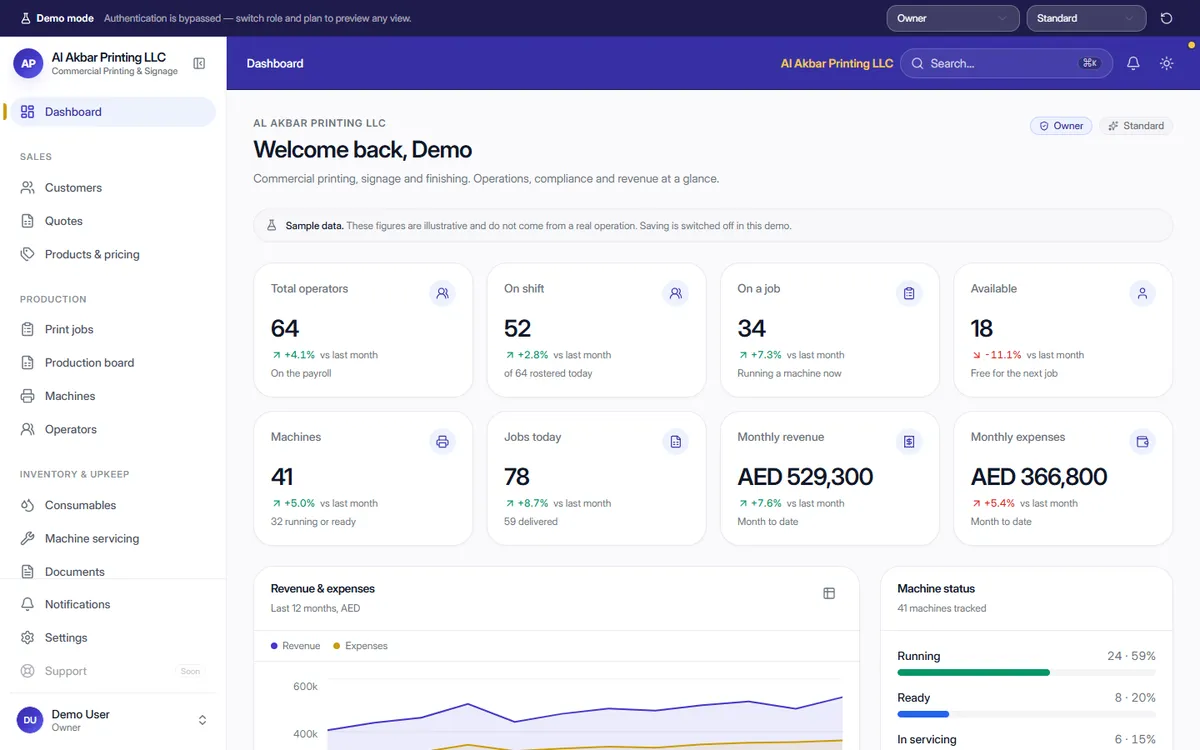Click the Consumables droplet icon
Viewport: 1200px width, 750px height.
tap(27, 505)
